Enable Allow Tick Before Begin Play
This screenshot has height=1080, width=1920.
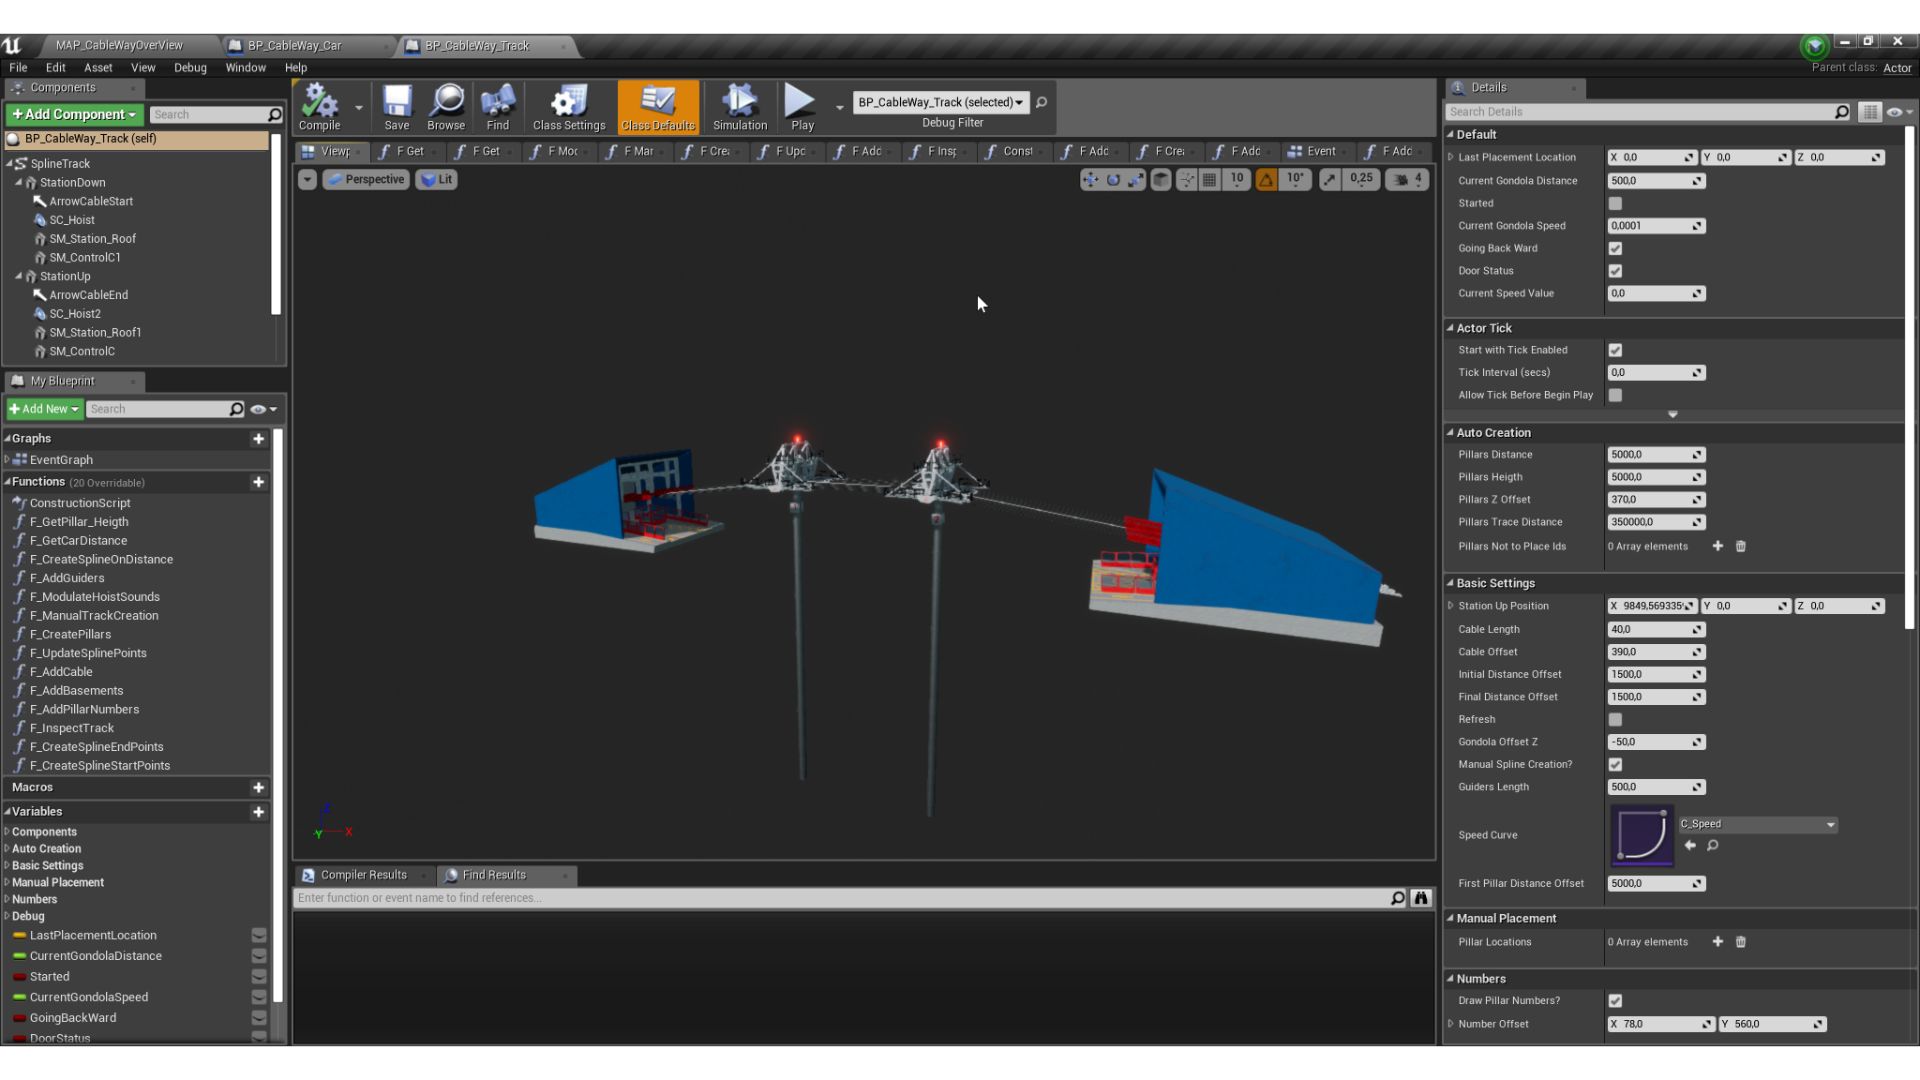click(x=1615, y=395)
